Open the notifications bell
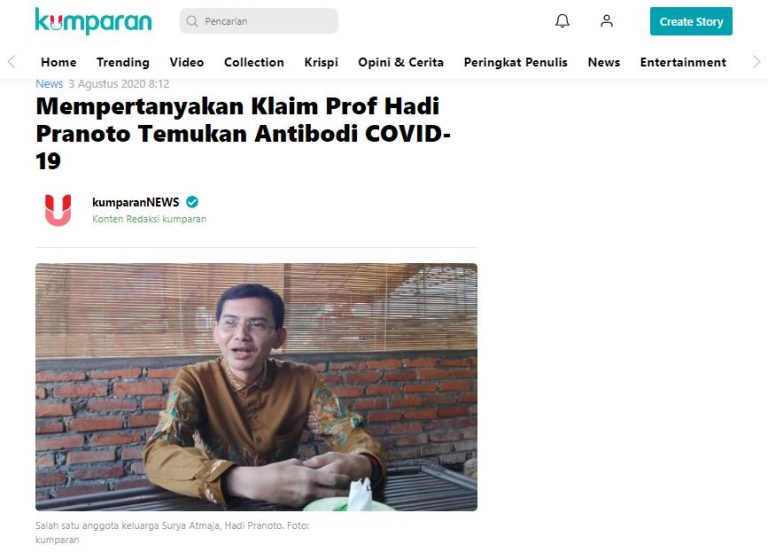The image size is (768, 552). 562,21
